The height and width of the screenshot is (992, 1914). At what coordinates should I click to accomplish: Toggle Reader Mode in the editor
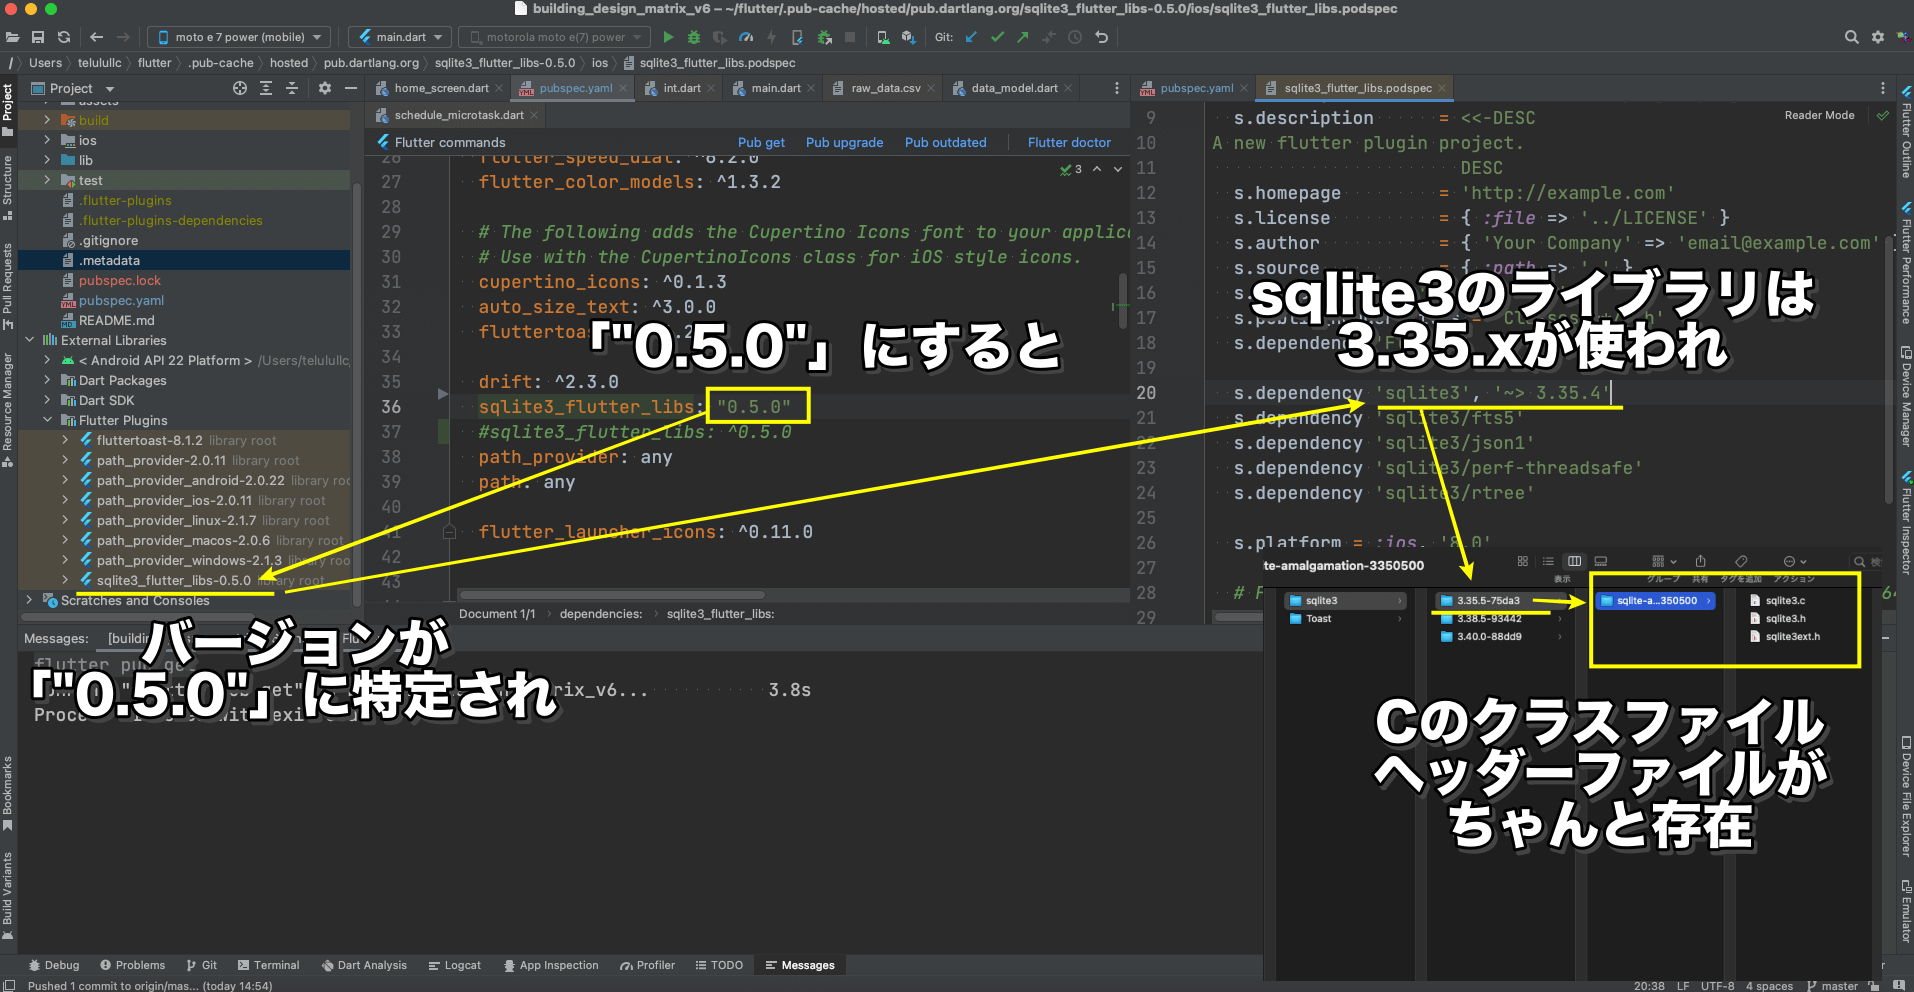1819,115
